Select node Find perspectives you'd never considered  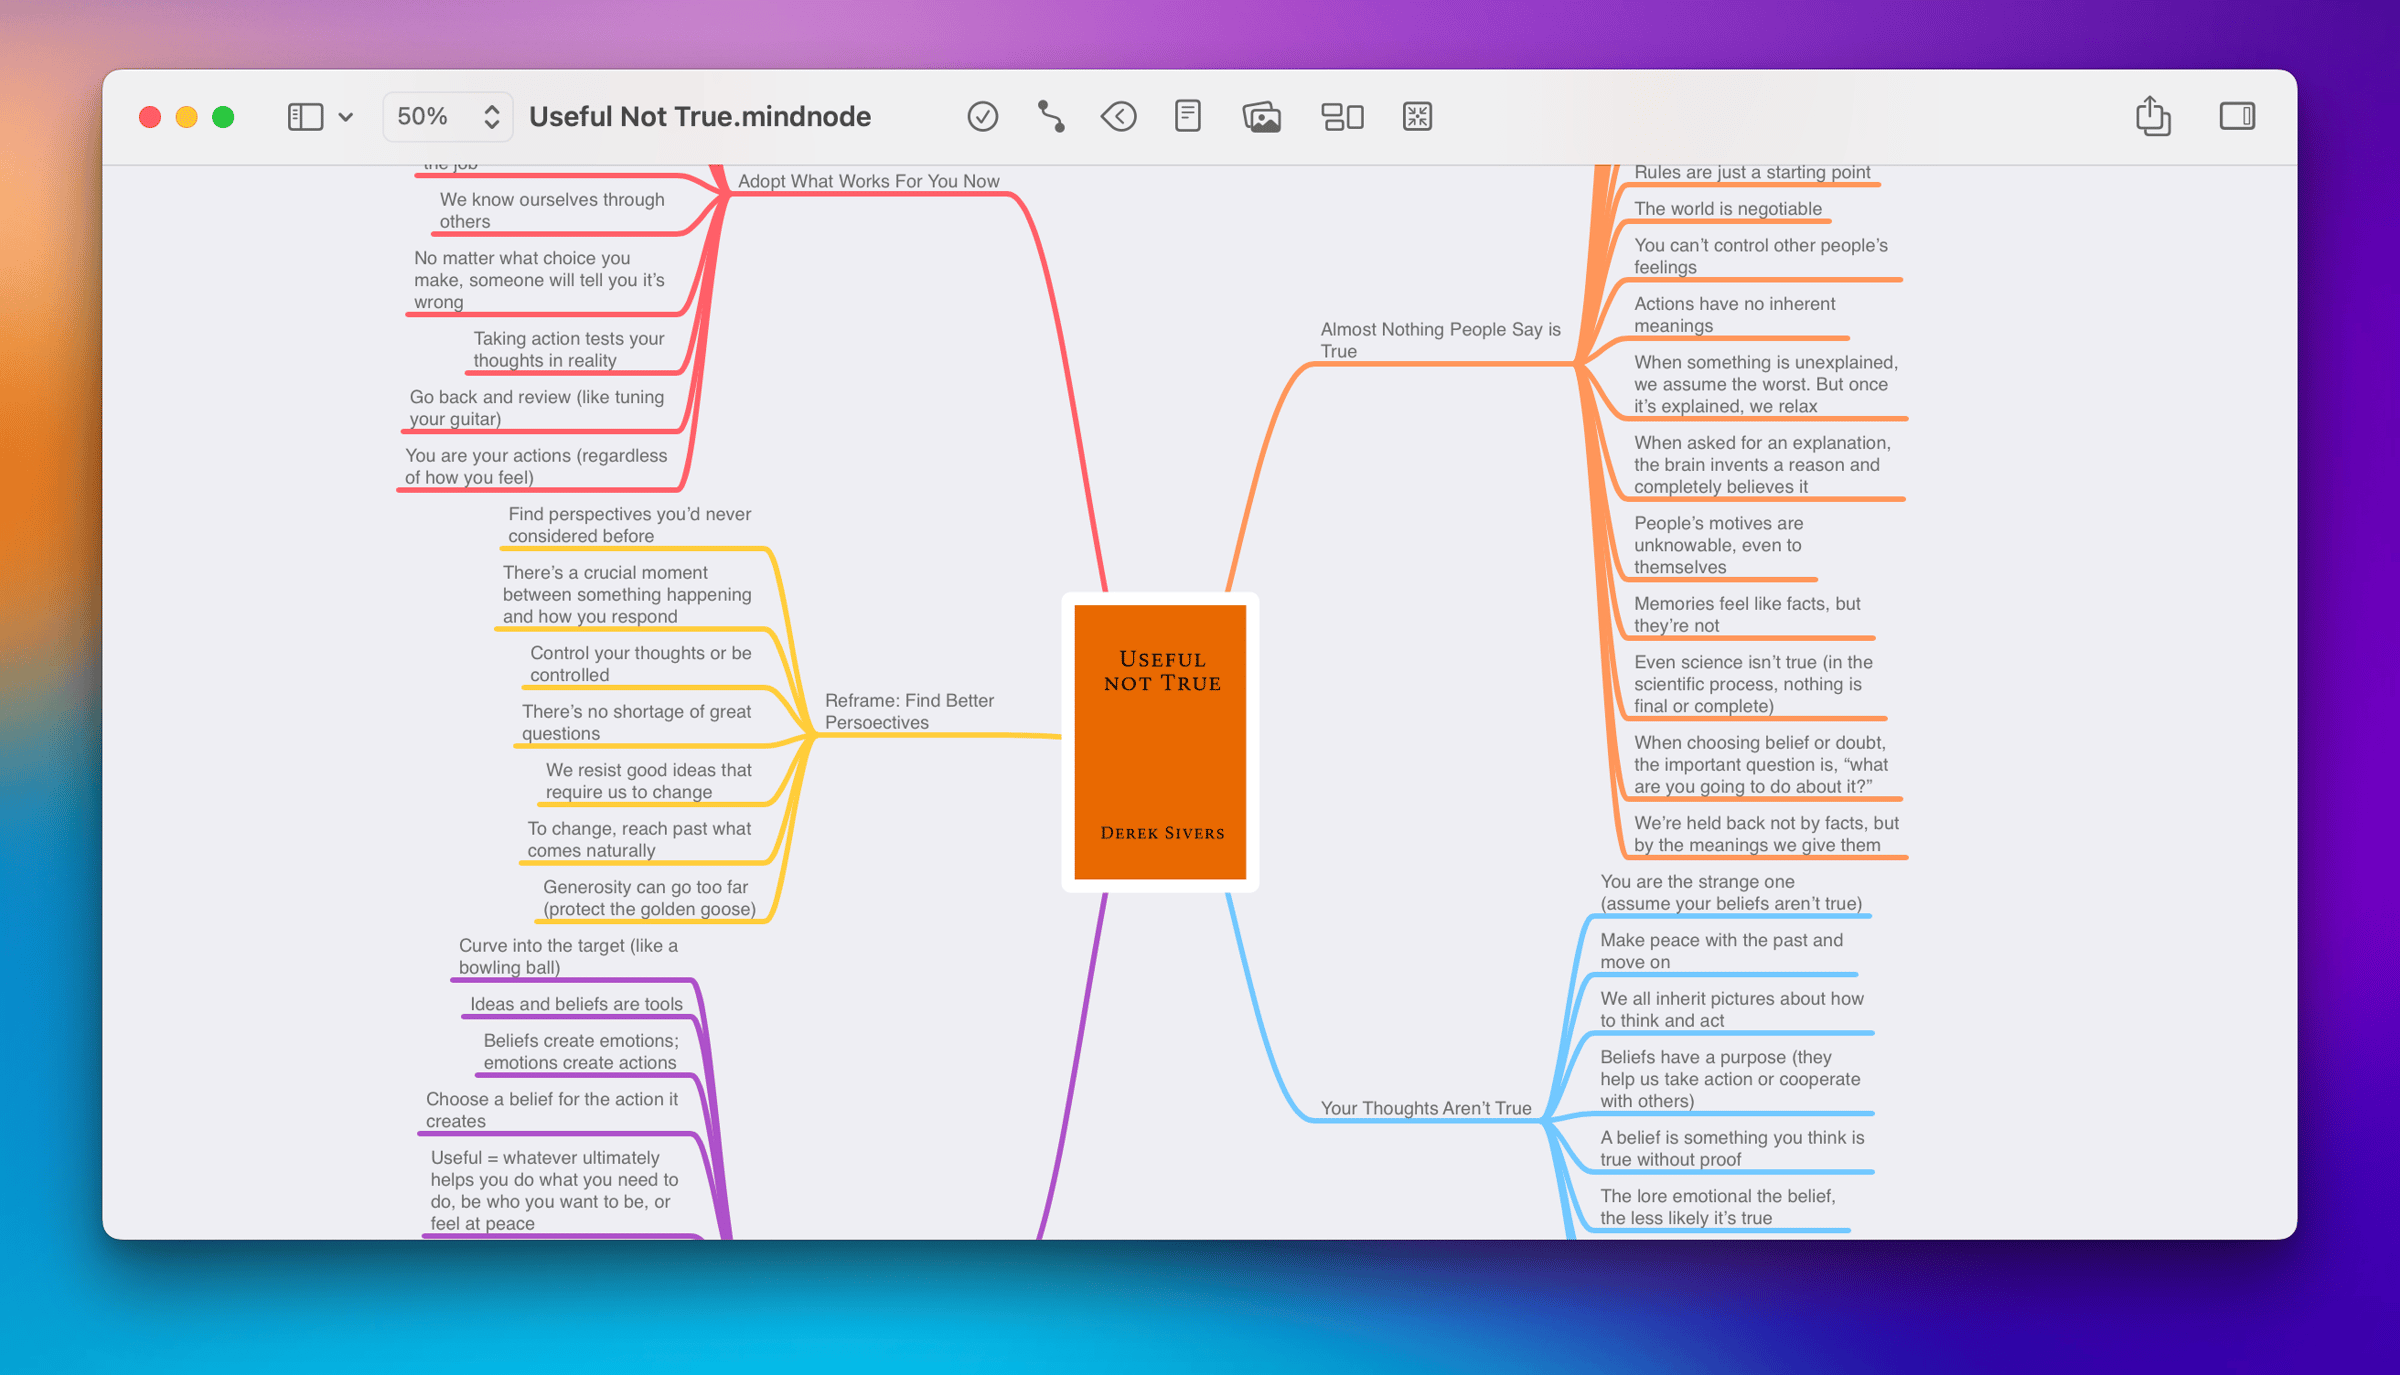629,525
